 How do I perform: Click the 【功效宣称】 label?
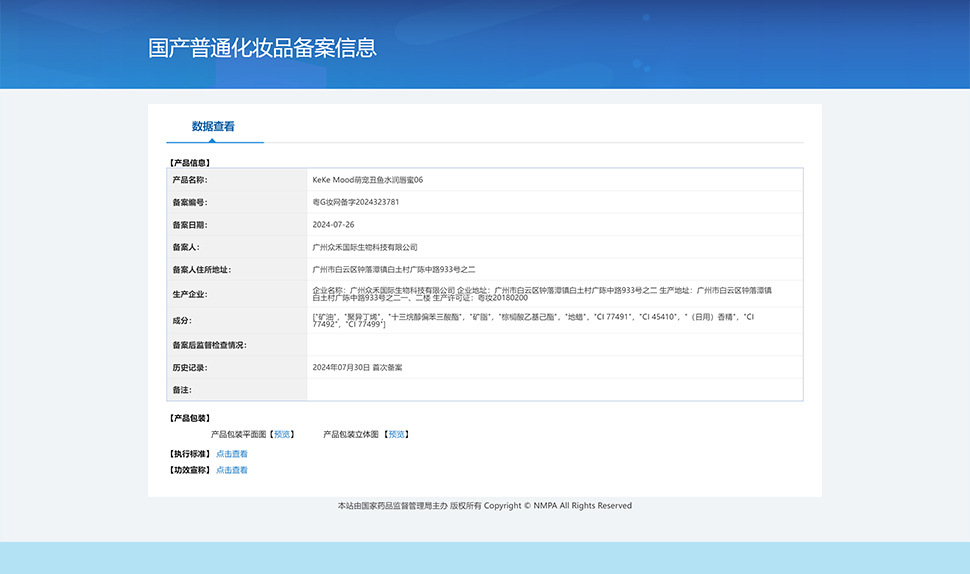click(190, 470)
